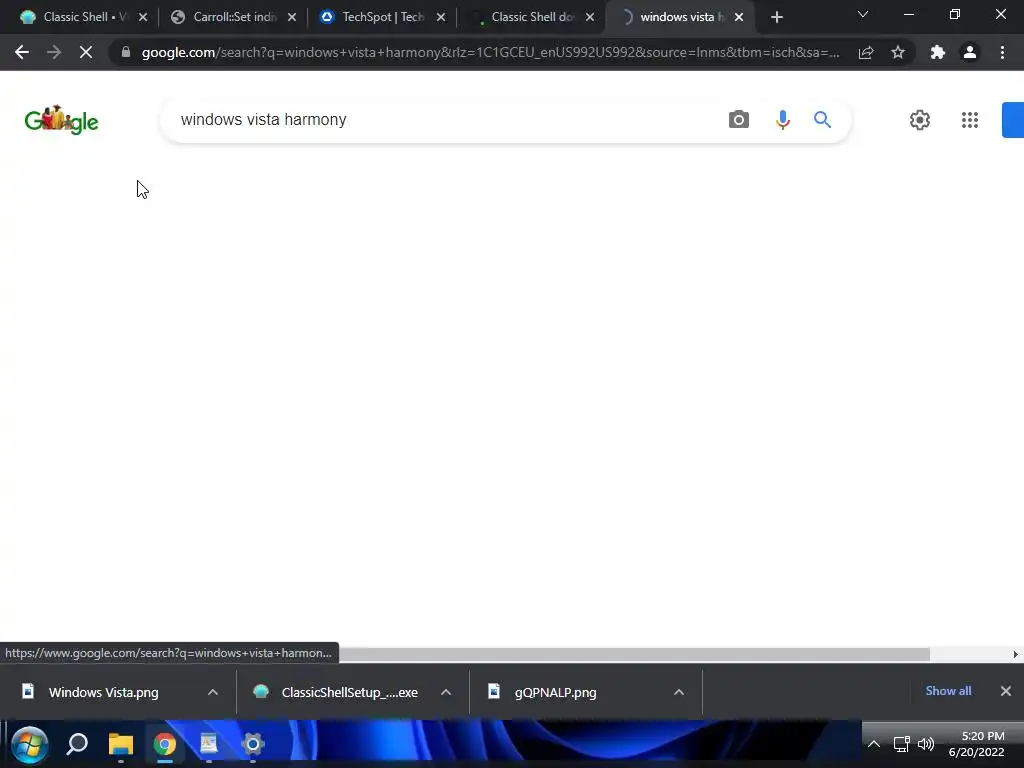Show hidden system tray icons

click(x=874, y=744)
